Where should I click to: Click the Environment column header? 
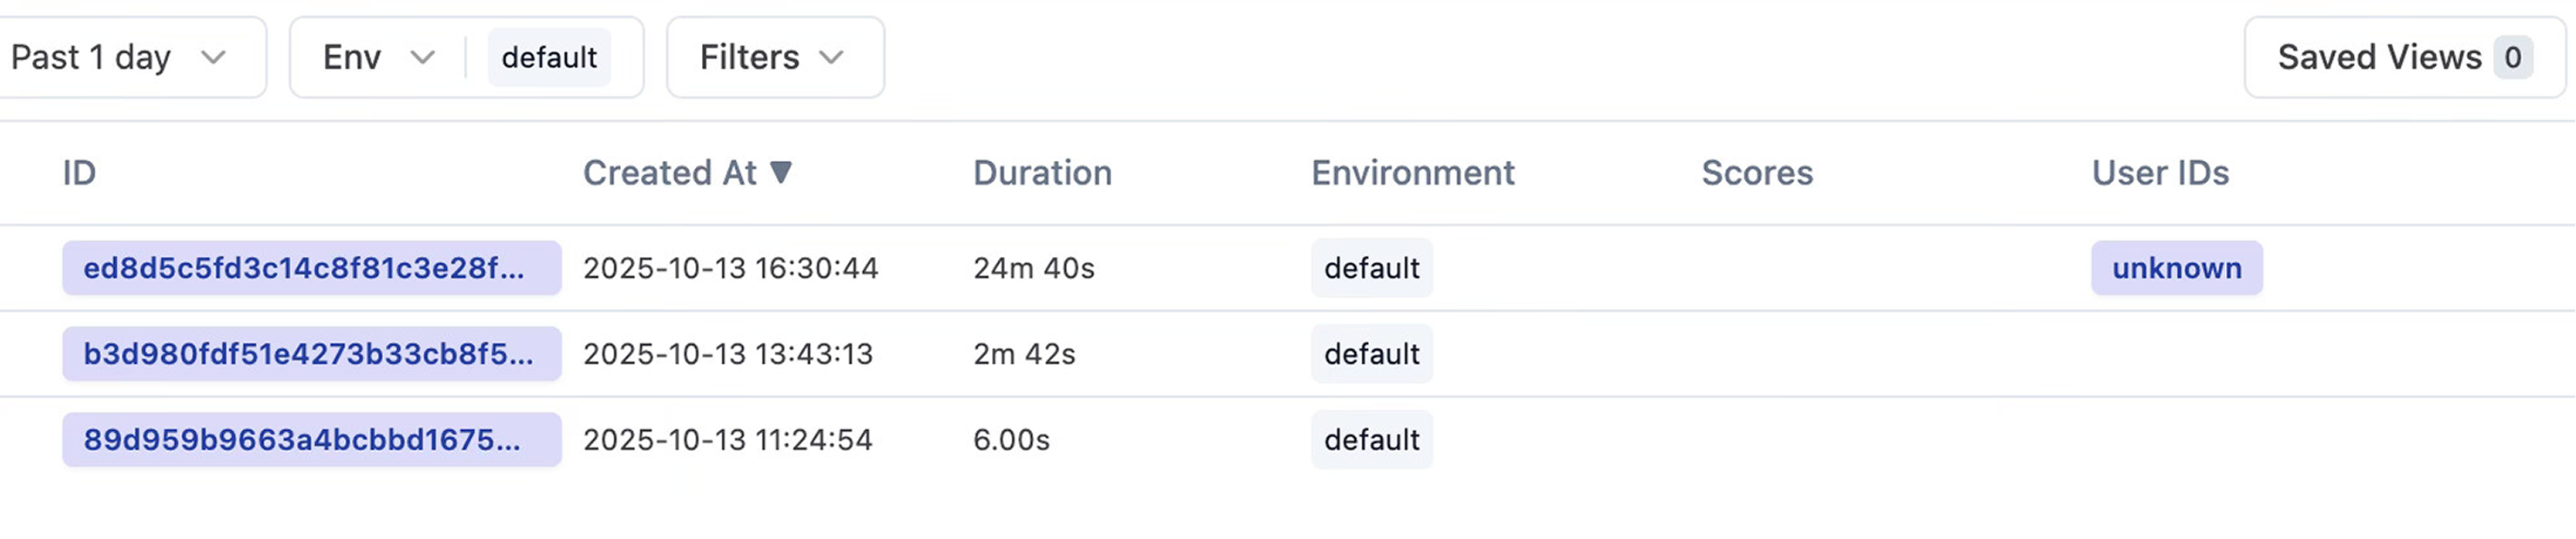[1412, 173]
